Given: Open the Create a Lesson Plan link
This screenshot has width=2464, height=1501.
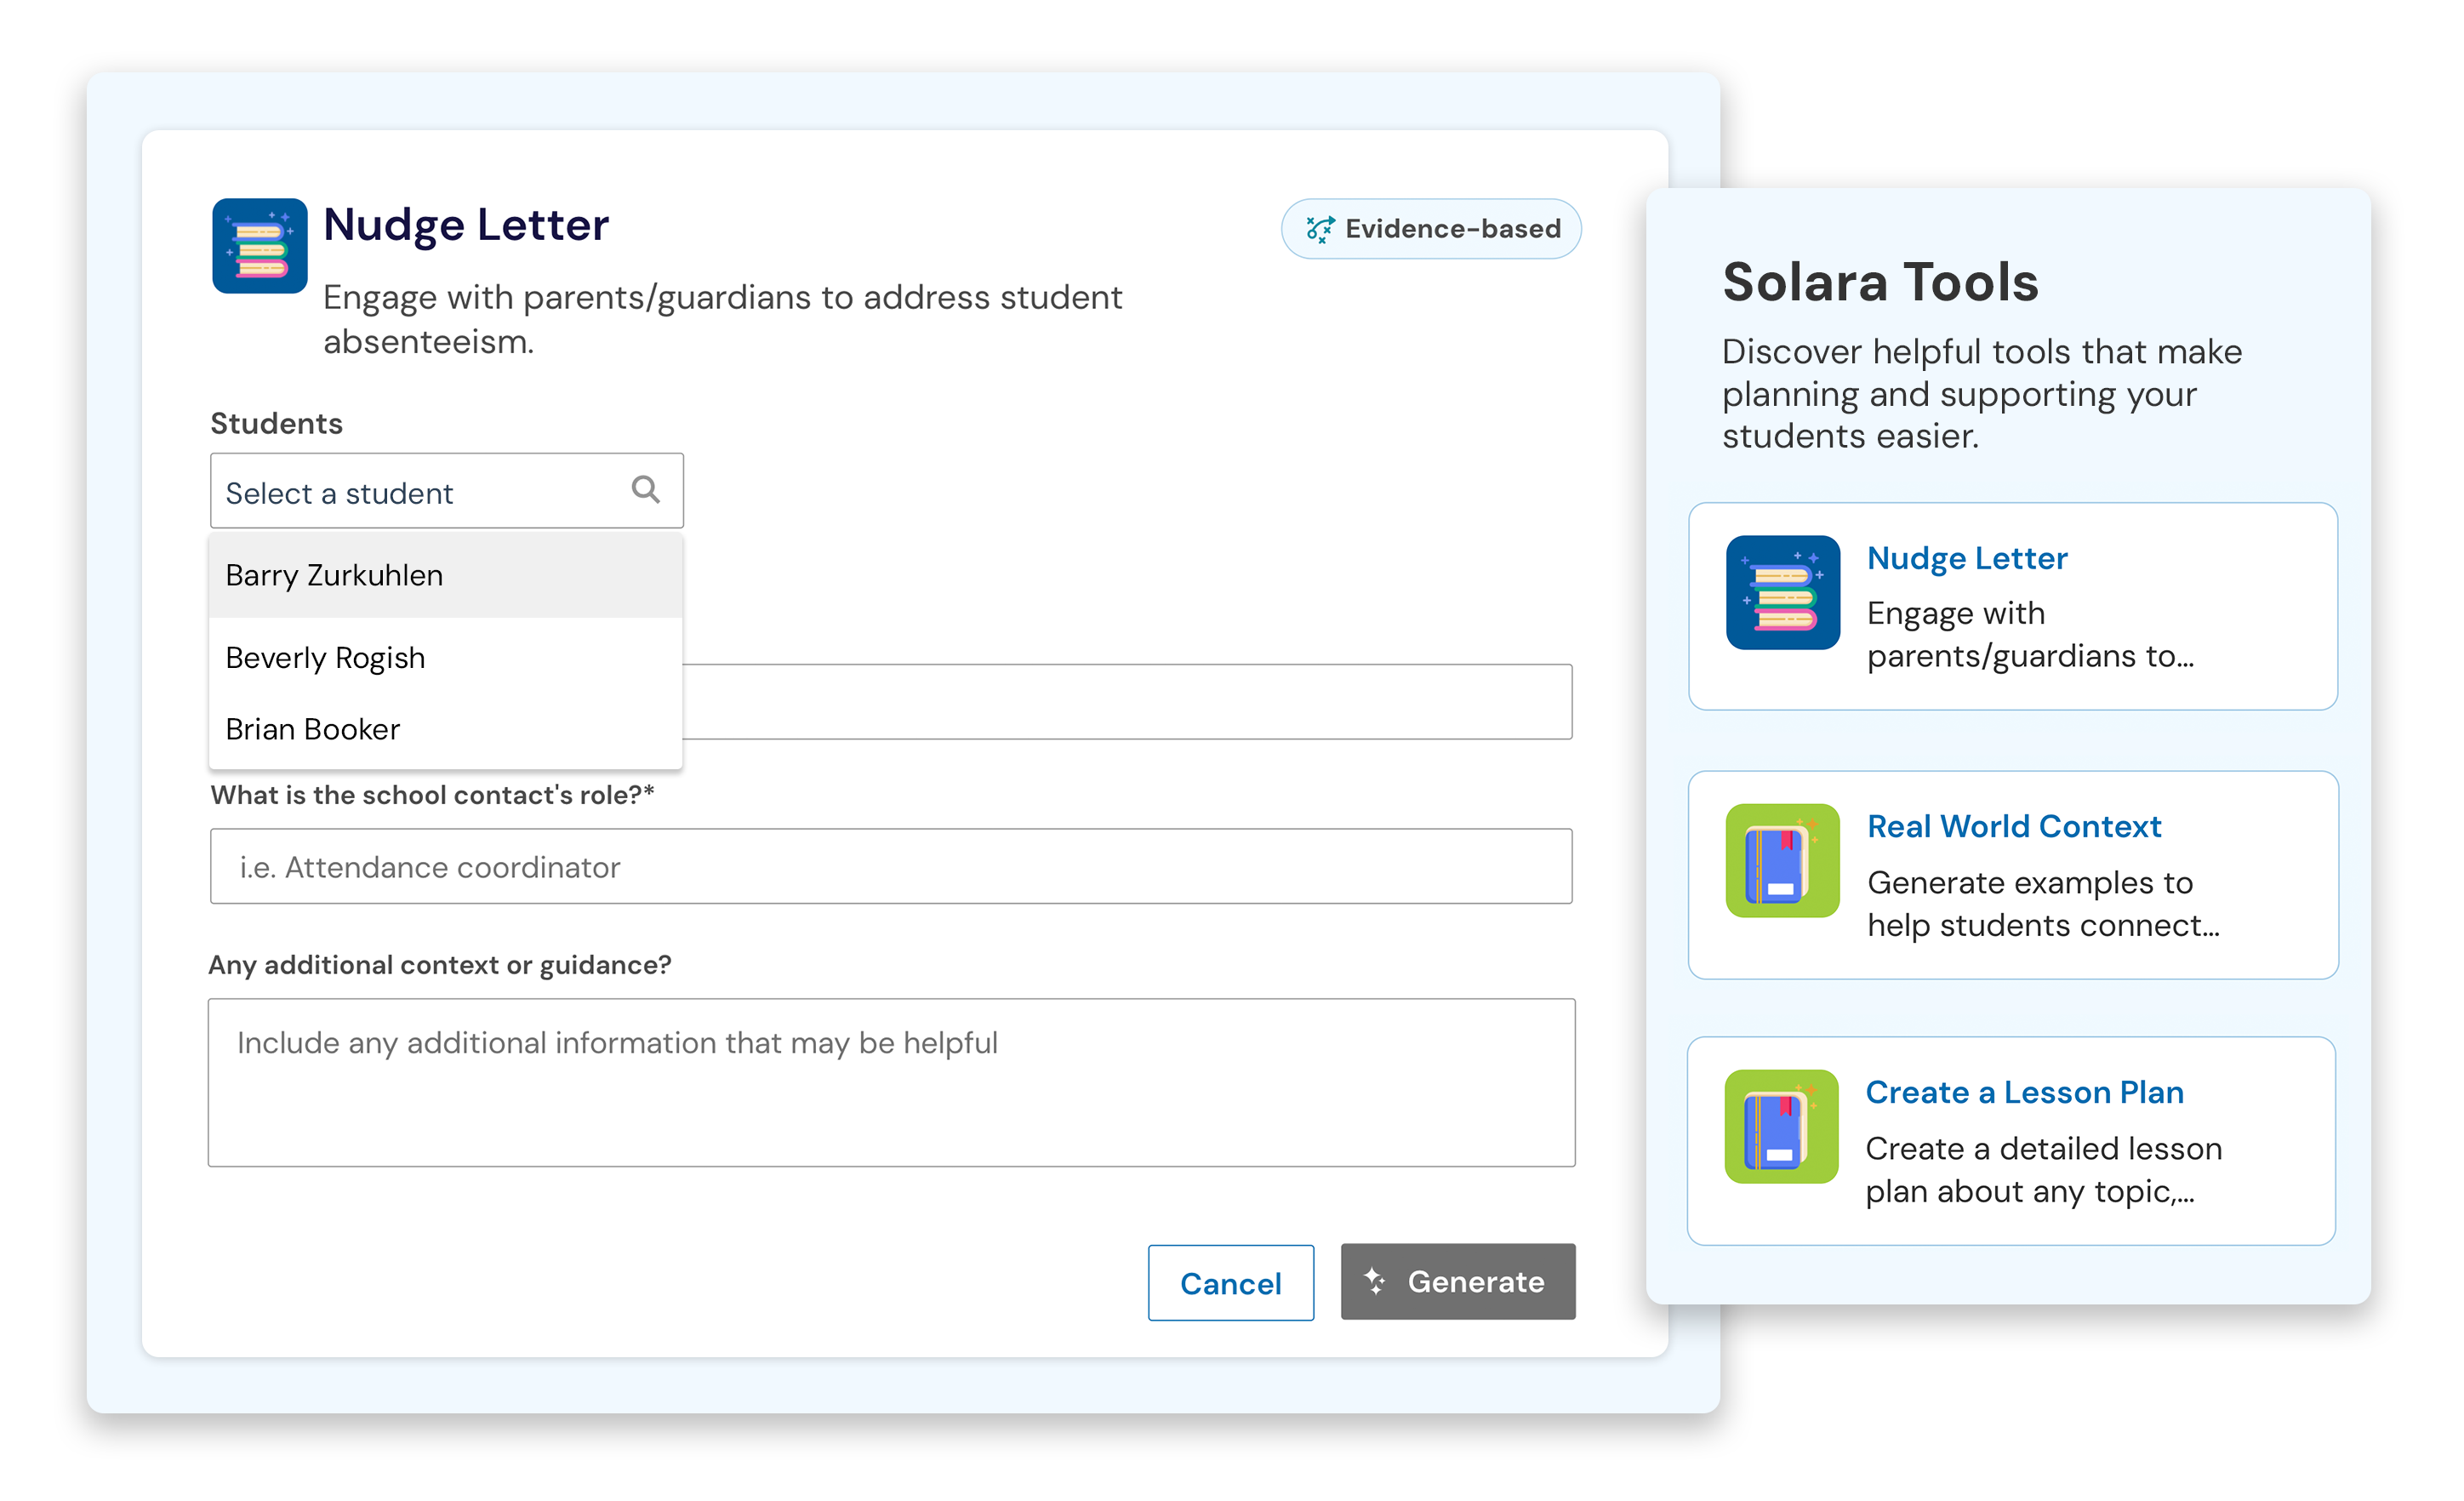Looking at the screenshot, I should coord(2024,1092).
